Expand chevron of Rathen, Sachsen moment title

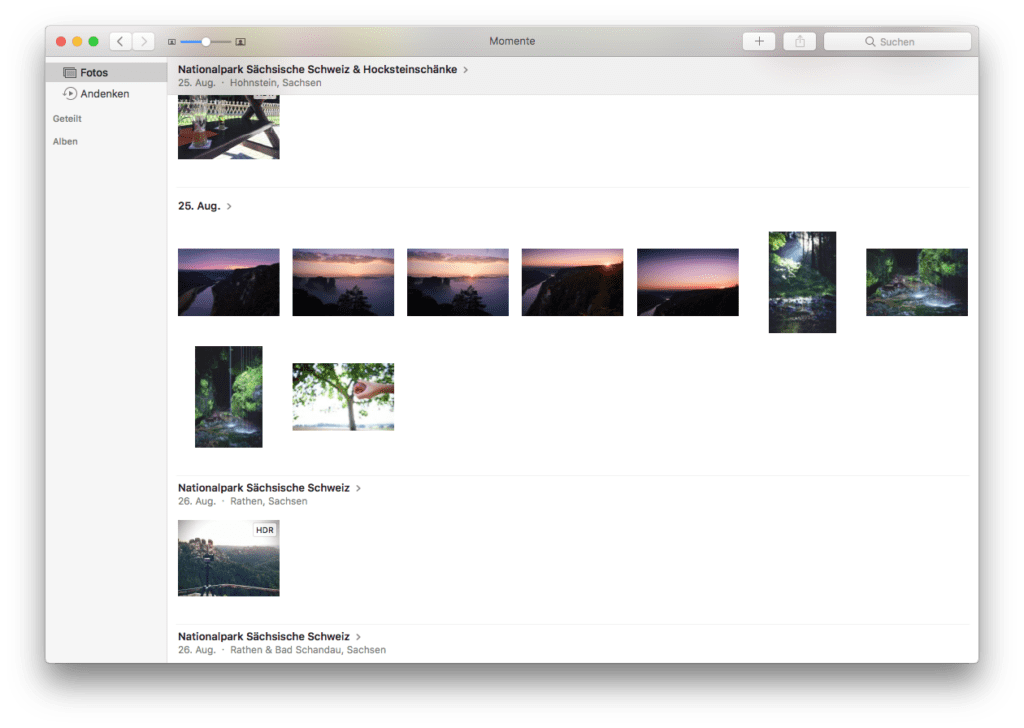click(x=359, y=488)
